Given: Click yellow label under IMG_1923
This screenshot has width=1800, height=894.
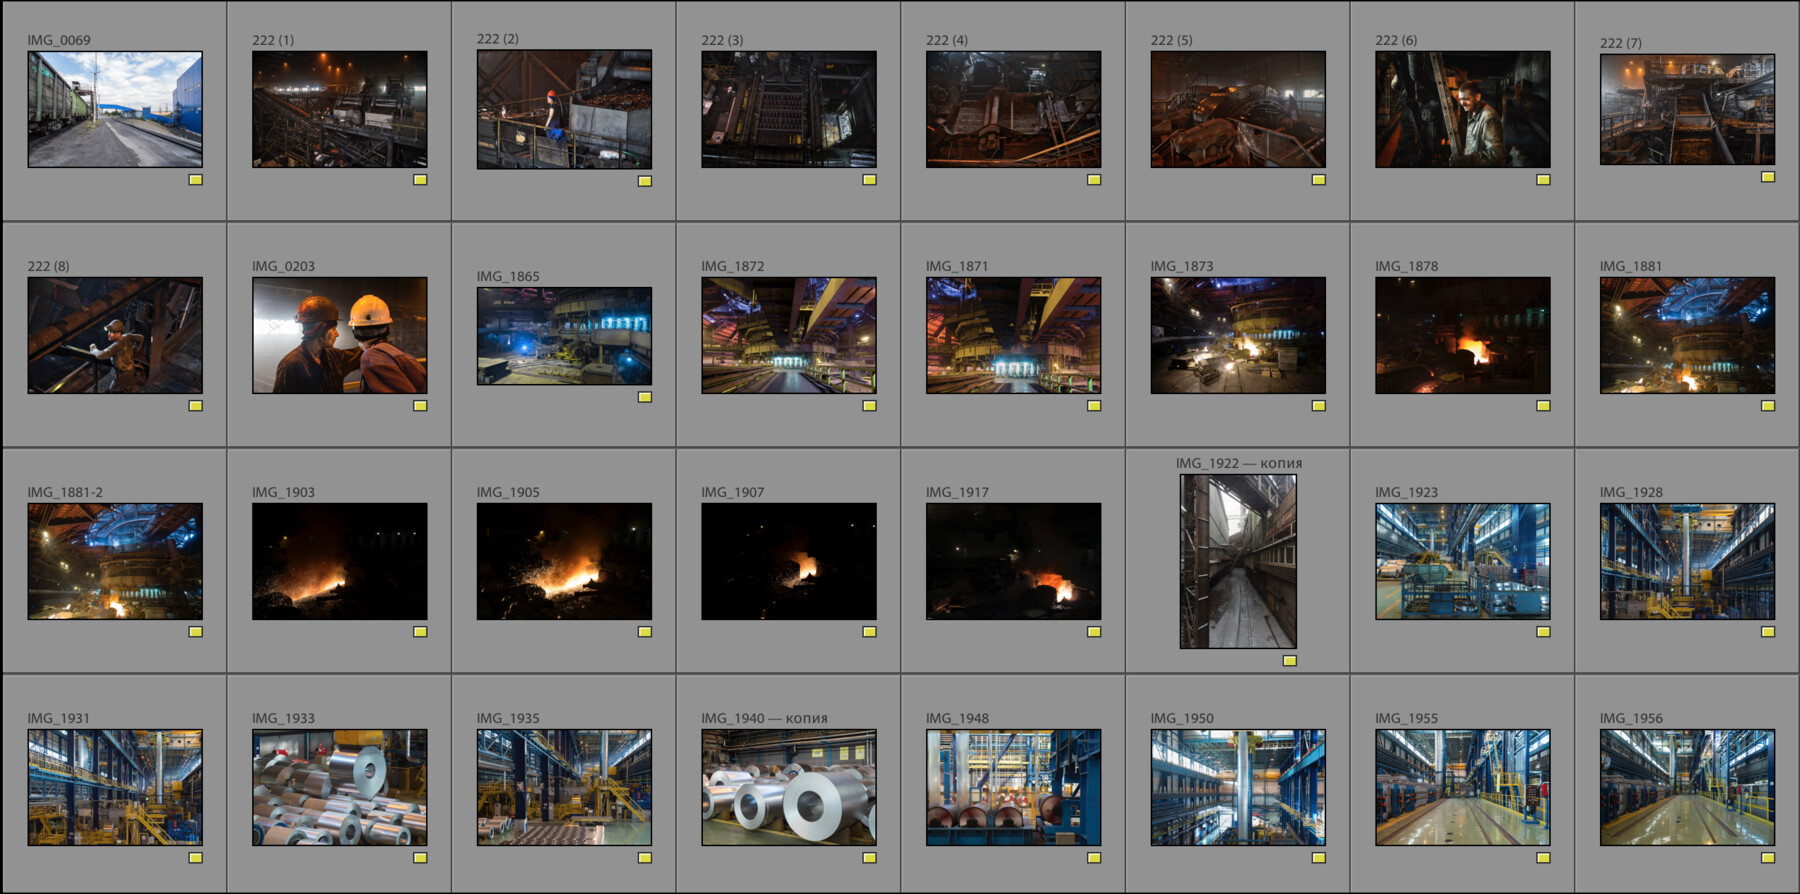Looking at the screenshot, I should [1544, 632].
